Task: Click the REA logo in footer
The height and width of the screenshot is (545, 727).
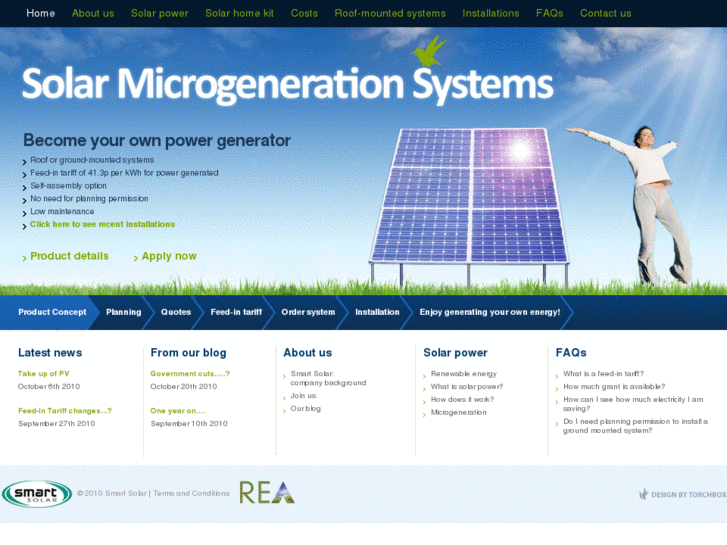Action: (267, 492)
